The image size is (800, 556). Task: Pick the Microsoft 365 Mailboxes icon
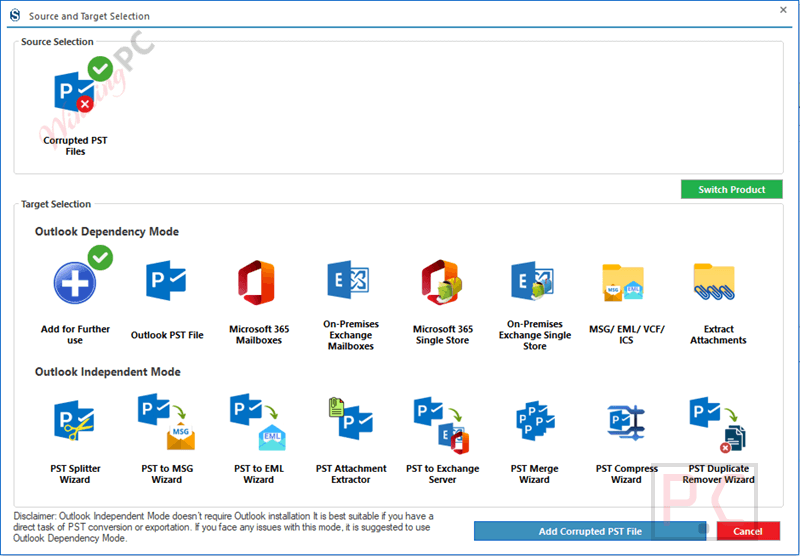pos(258,282)
